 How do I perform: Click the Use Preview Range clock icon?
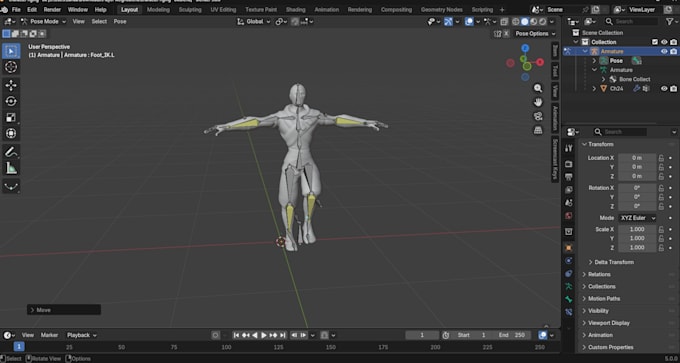(446, 335)
